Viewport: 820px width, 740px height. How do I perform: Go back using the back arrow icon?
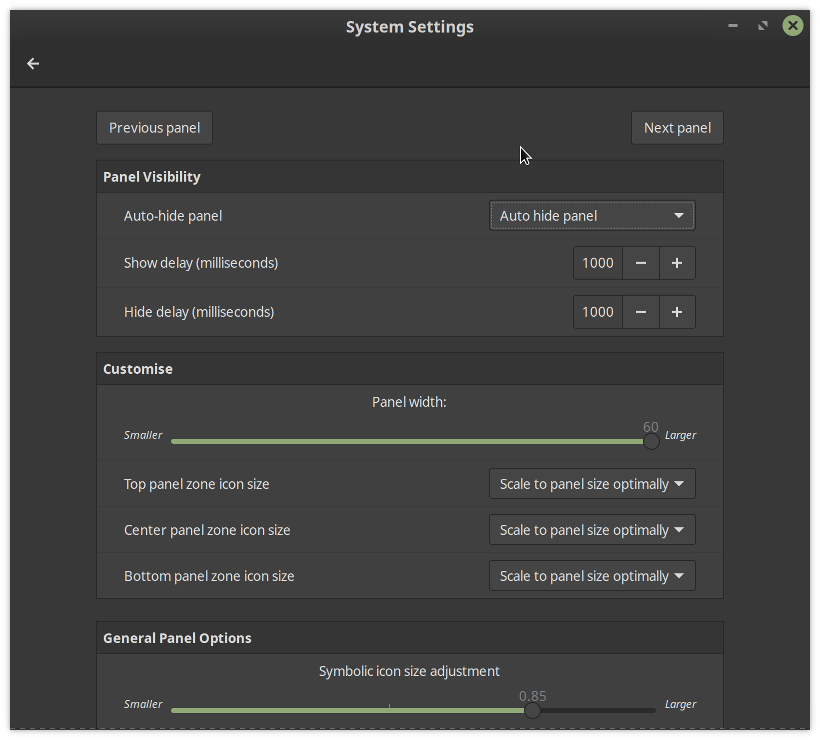(x=33, y=64)
